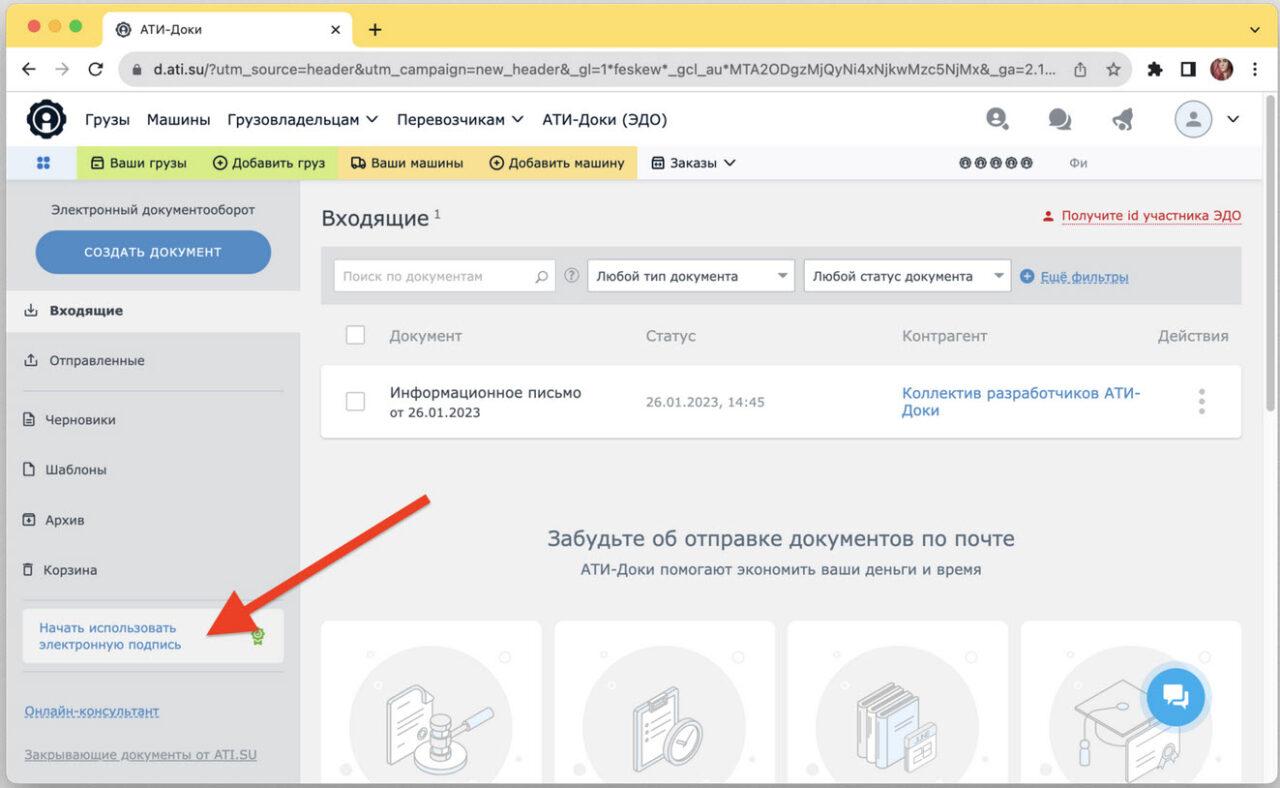Reload the page

click(x=96, y=70)
